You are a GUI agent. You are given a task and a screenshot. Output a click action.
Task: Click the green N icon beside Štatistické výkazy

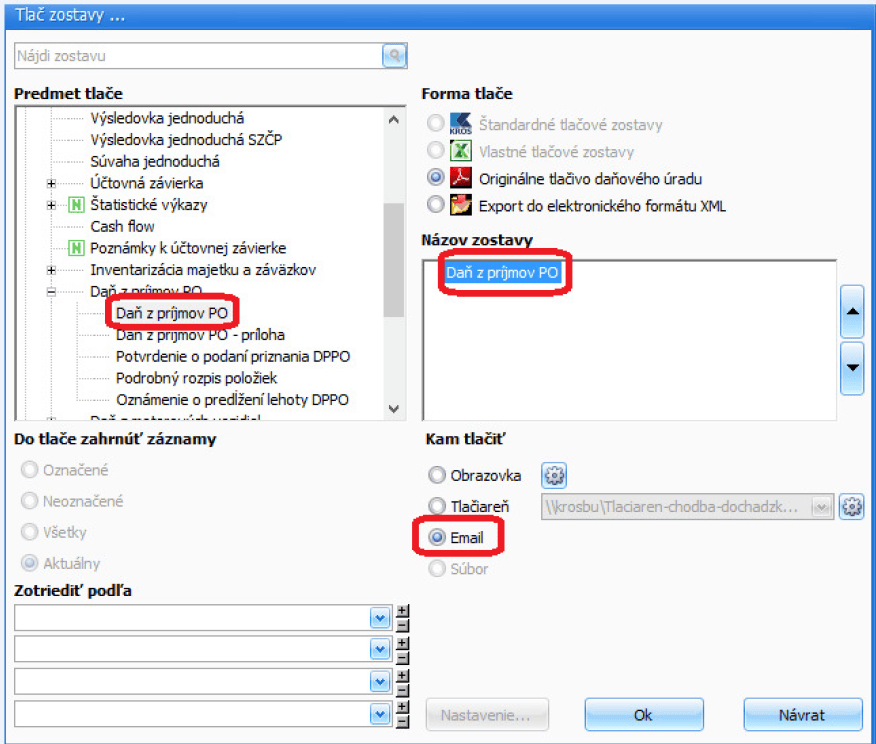[76, 205]
